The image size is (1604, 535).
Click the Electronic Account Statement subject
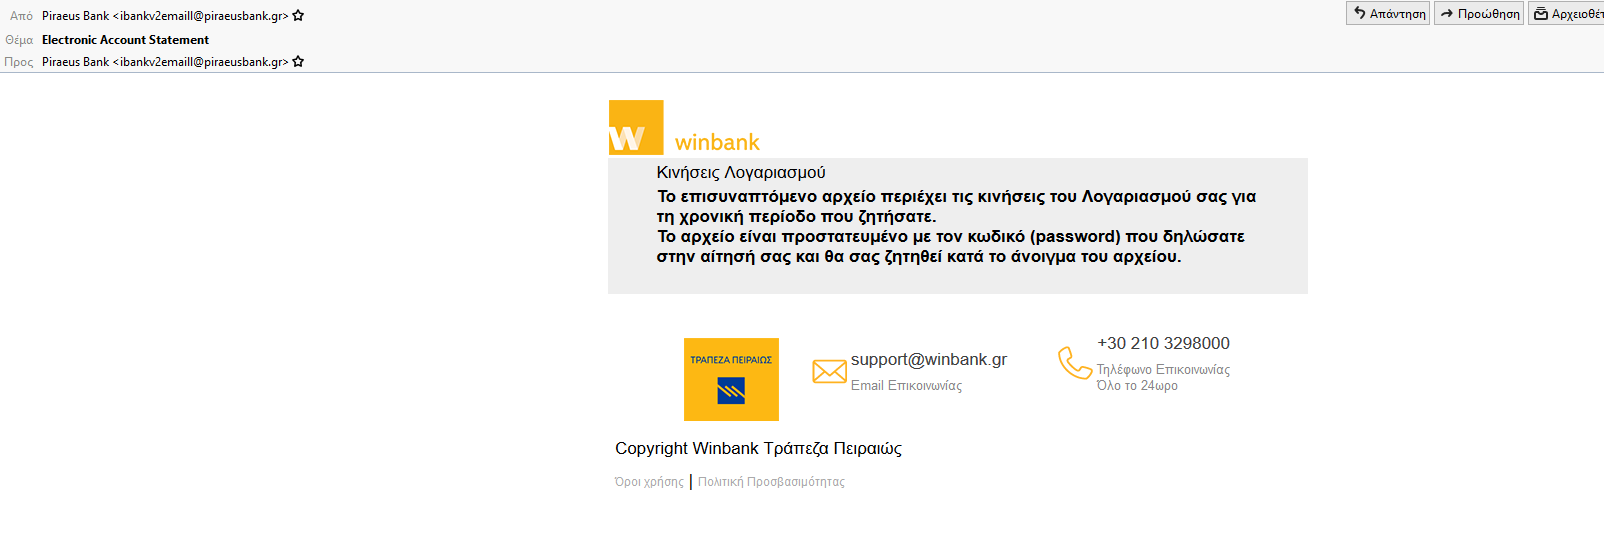click(125, 40)
